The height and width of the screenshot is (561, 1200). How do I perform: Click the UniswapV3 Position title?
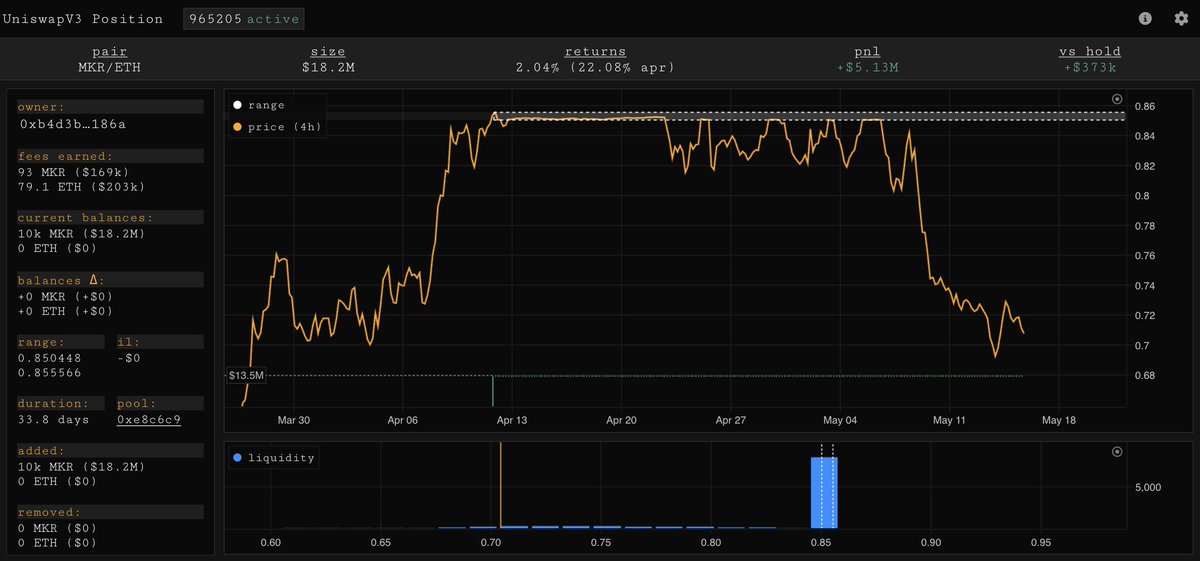coord(84,19)
